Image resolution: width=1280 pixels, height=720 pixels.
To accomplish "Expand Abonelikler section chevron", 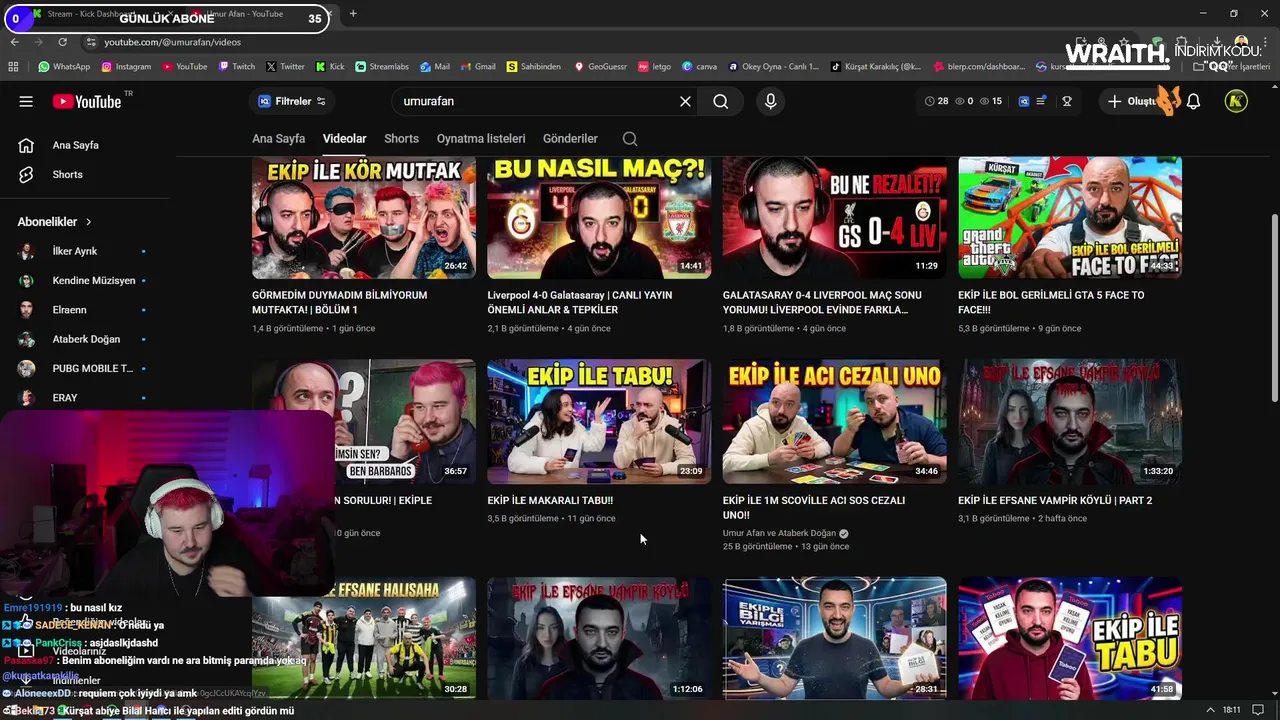I will (x=88, y=222).
